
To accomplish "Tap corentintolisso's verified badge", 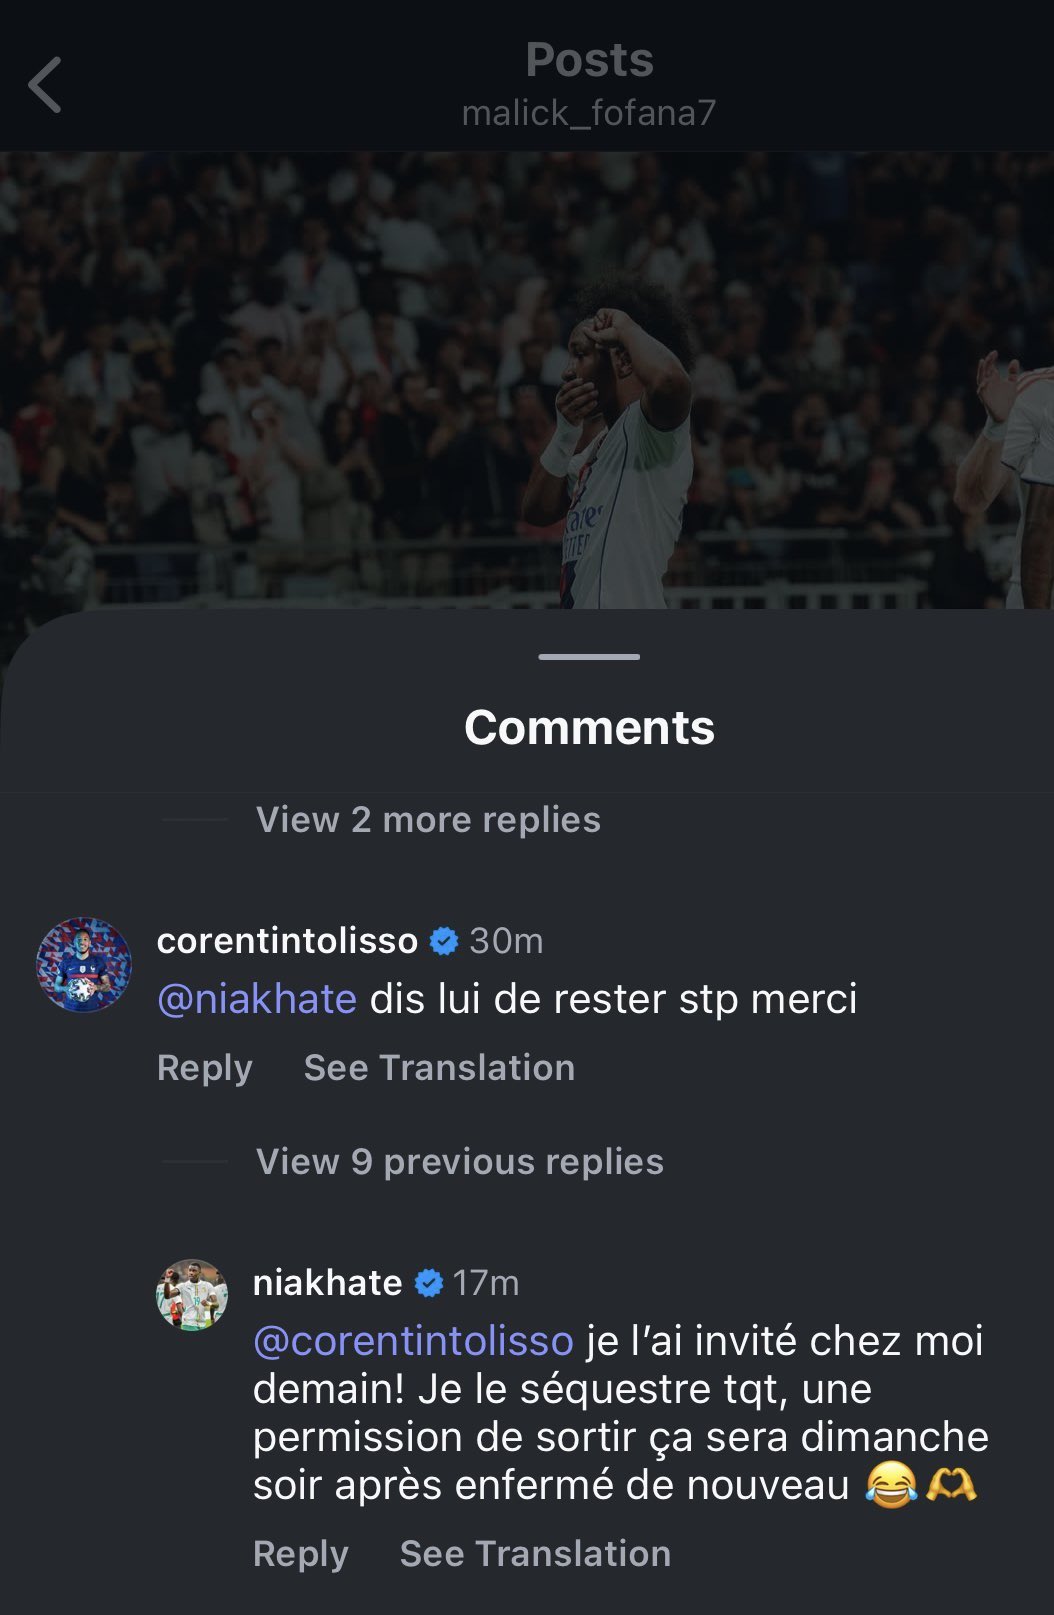I will click(x=444, y=941).
